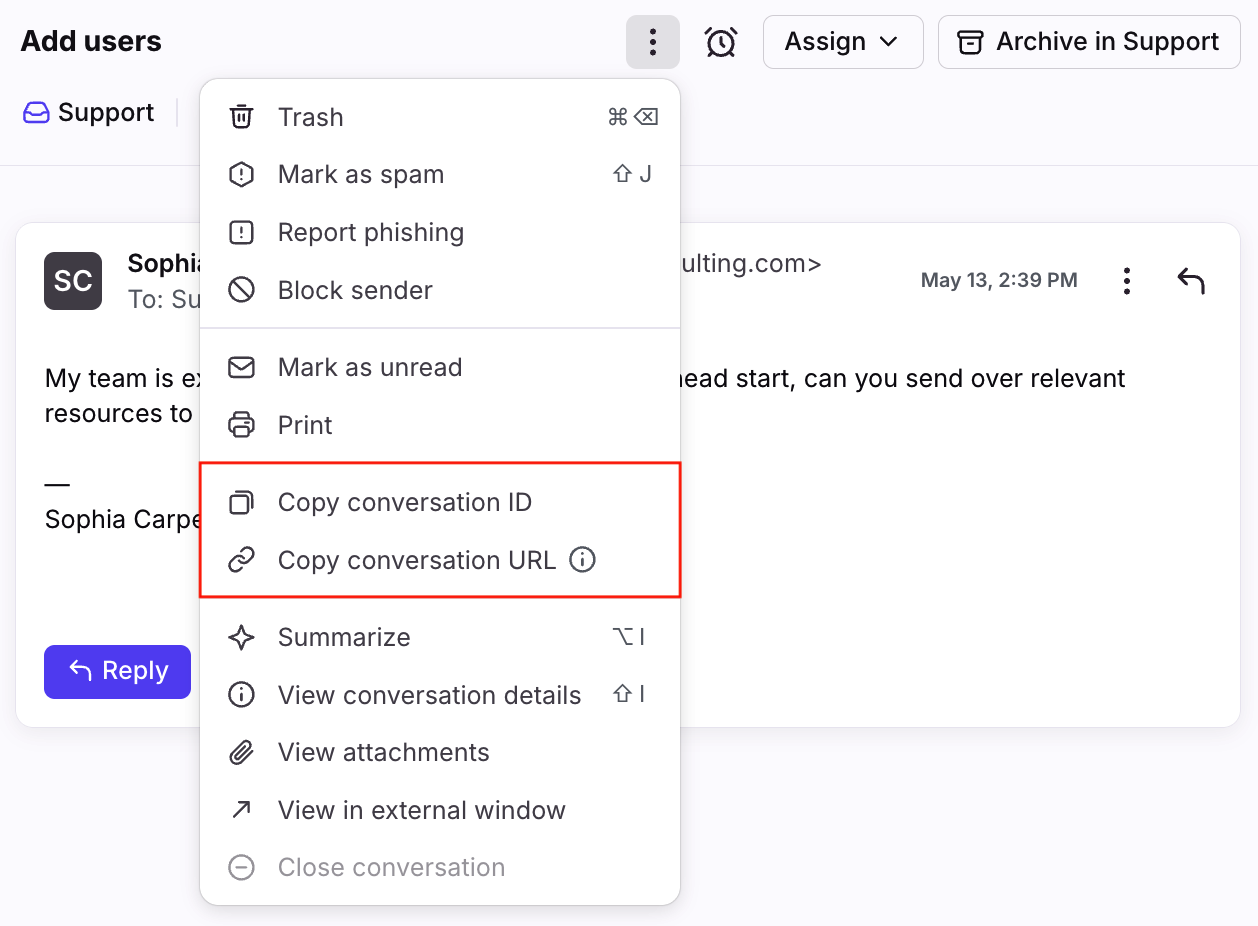Select Mark as spam

(x=440, y=175)
